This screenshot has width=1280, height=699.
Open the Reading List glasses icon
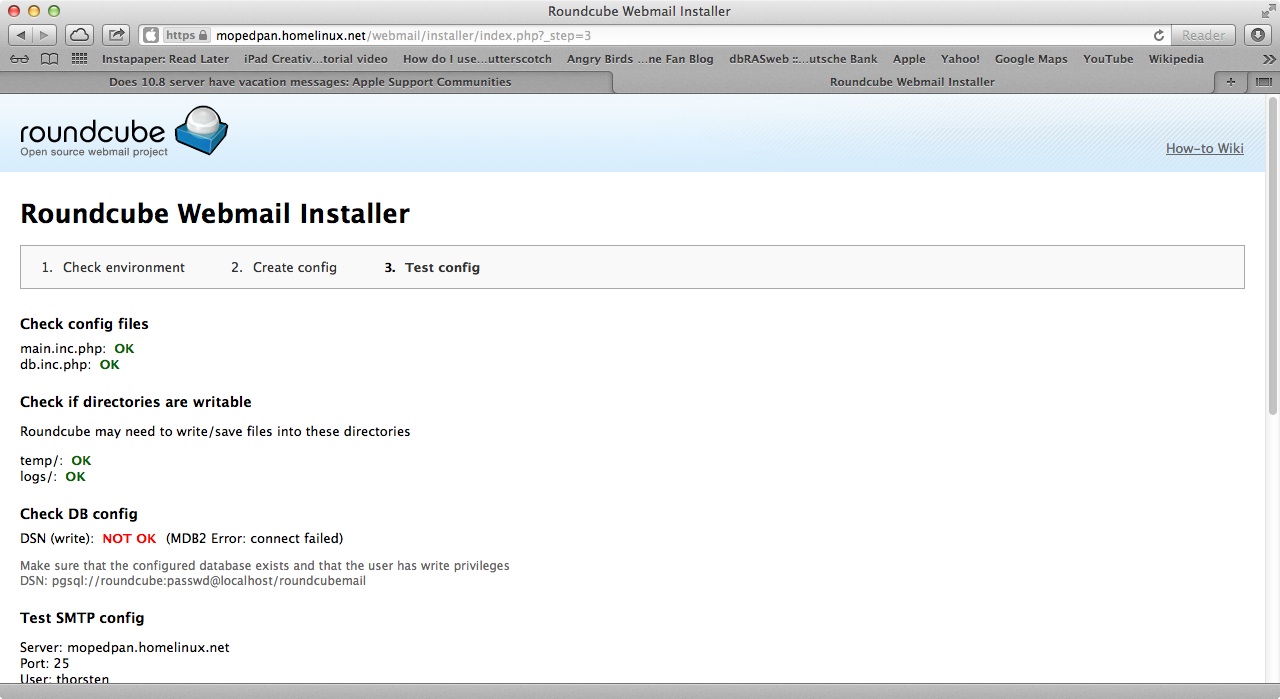(x=21, y=59)
